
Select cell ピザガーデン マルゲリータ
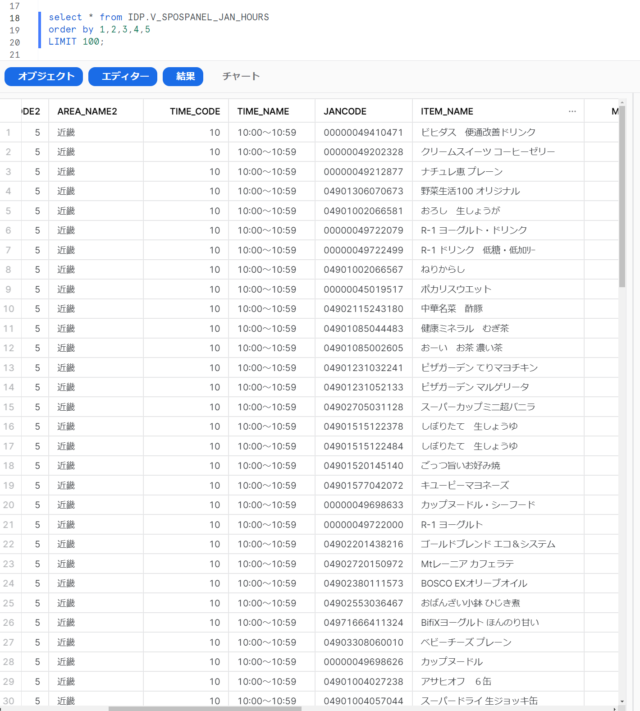[x=498, y=387]
